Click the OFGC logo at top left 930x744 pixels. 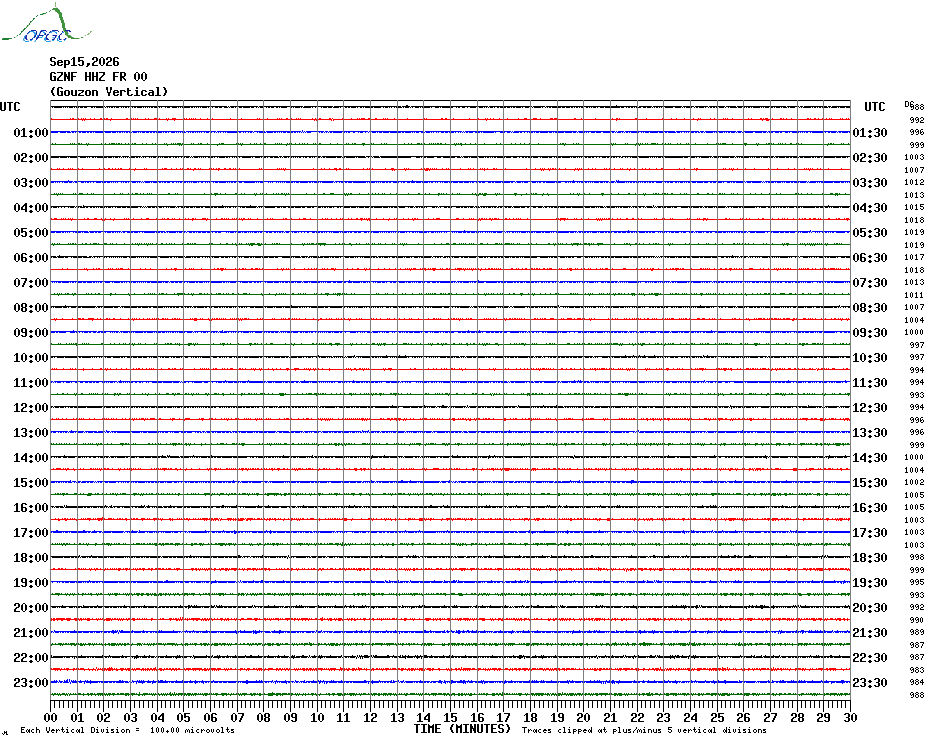point(46,24)
